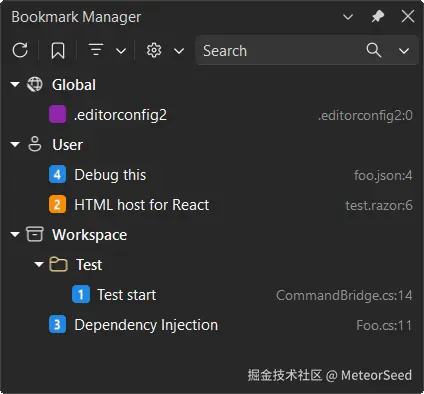
Task: Click the archive box icon beside Workspace
Action: click(35, 234)
